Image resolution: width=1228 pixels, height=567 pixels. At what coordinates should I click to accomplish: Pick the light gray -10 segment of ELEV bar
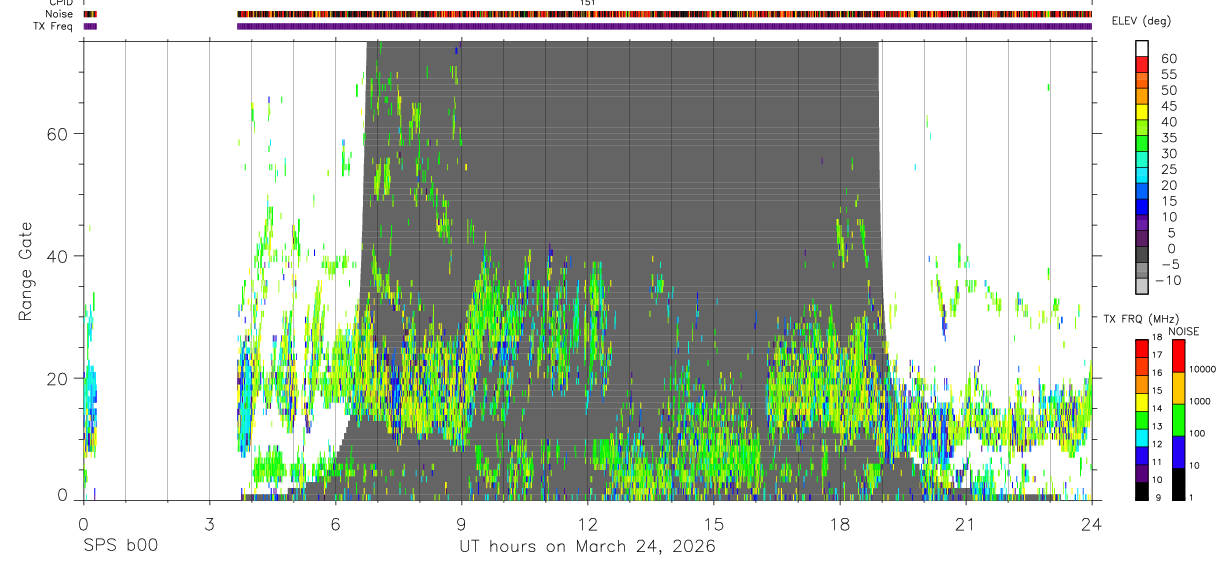(x=1141, y=287)
